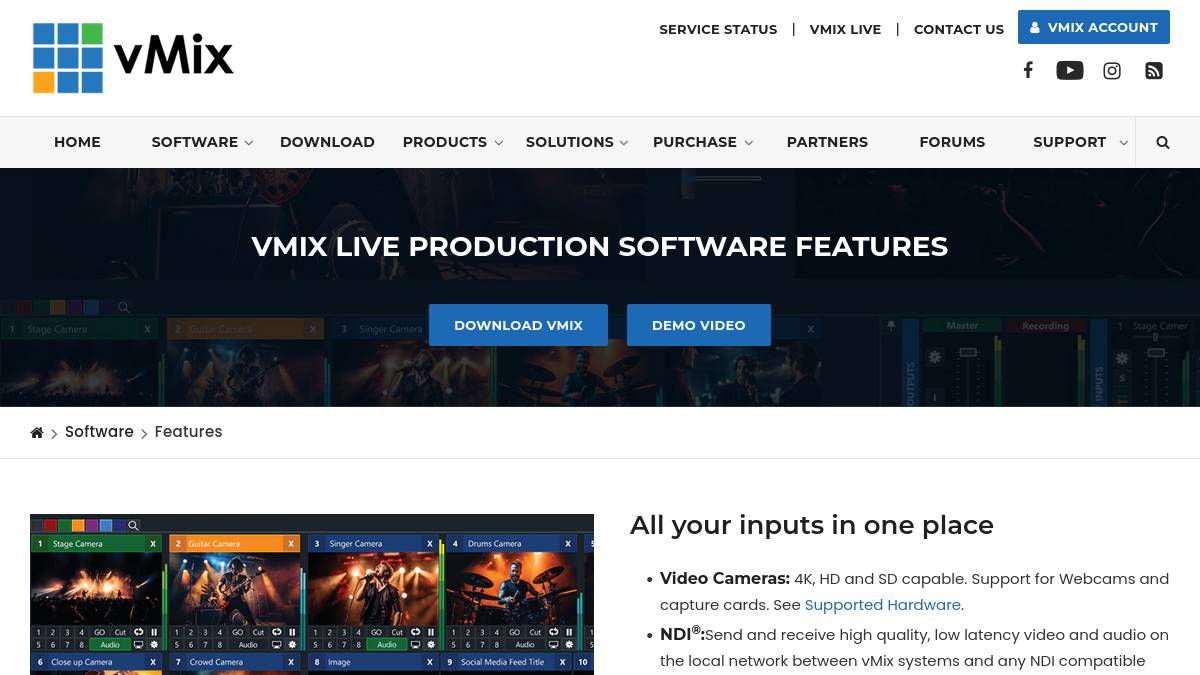This screenshot has height=675, width=1200.
Task: Open the Download menu item
Action: (327, 142)
